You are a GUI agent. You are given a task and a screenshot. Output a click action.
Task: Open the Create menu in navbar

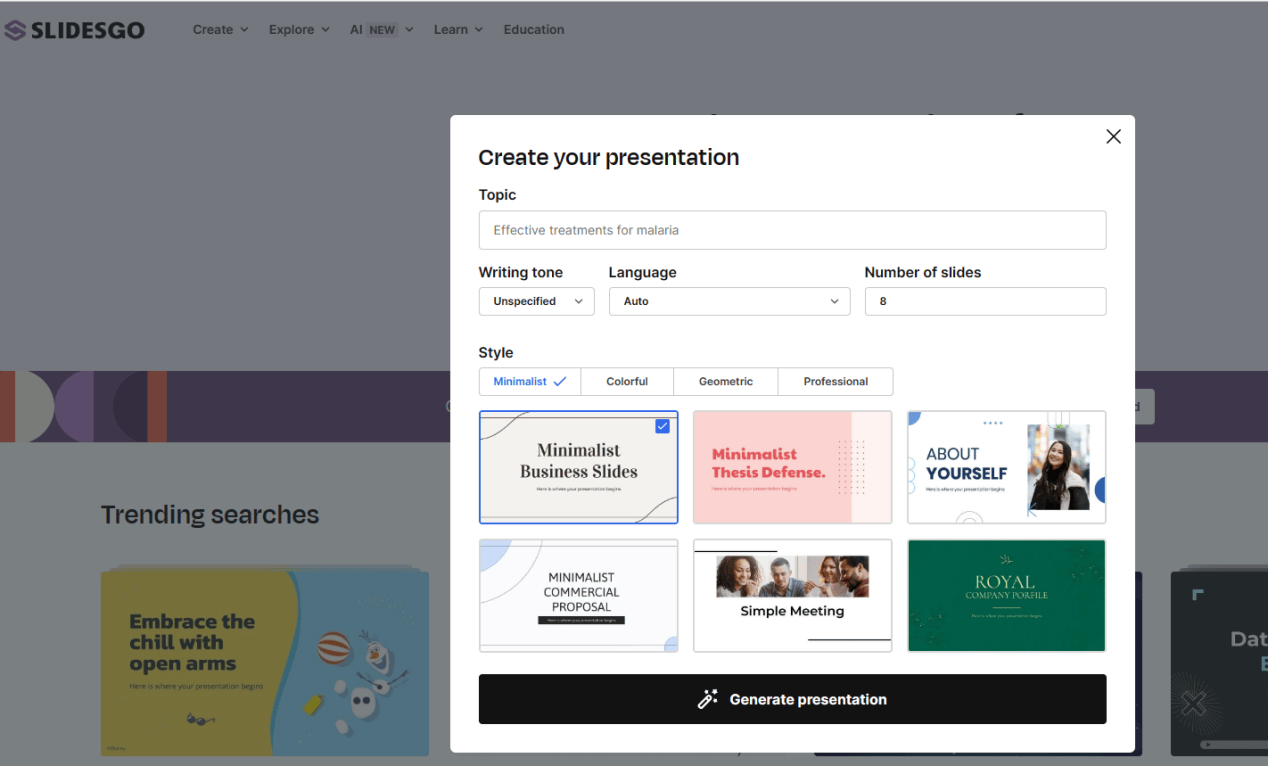point(220,30)
